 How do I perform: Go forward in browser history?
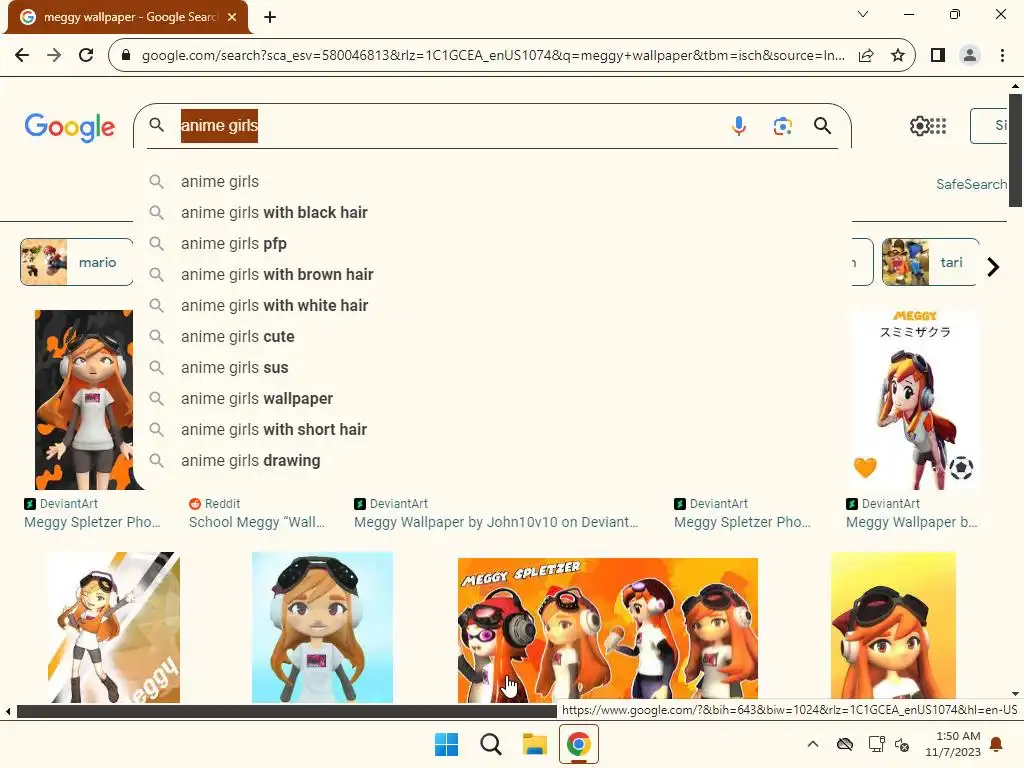tap(54, 55)
